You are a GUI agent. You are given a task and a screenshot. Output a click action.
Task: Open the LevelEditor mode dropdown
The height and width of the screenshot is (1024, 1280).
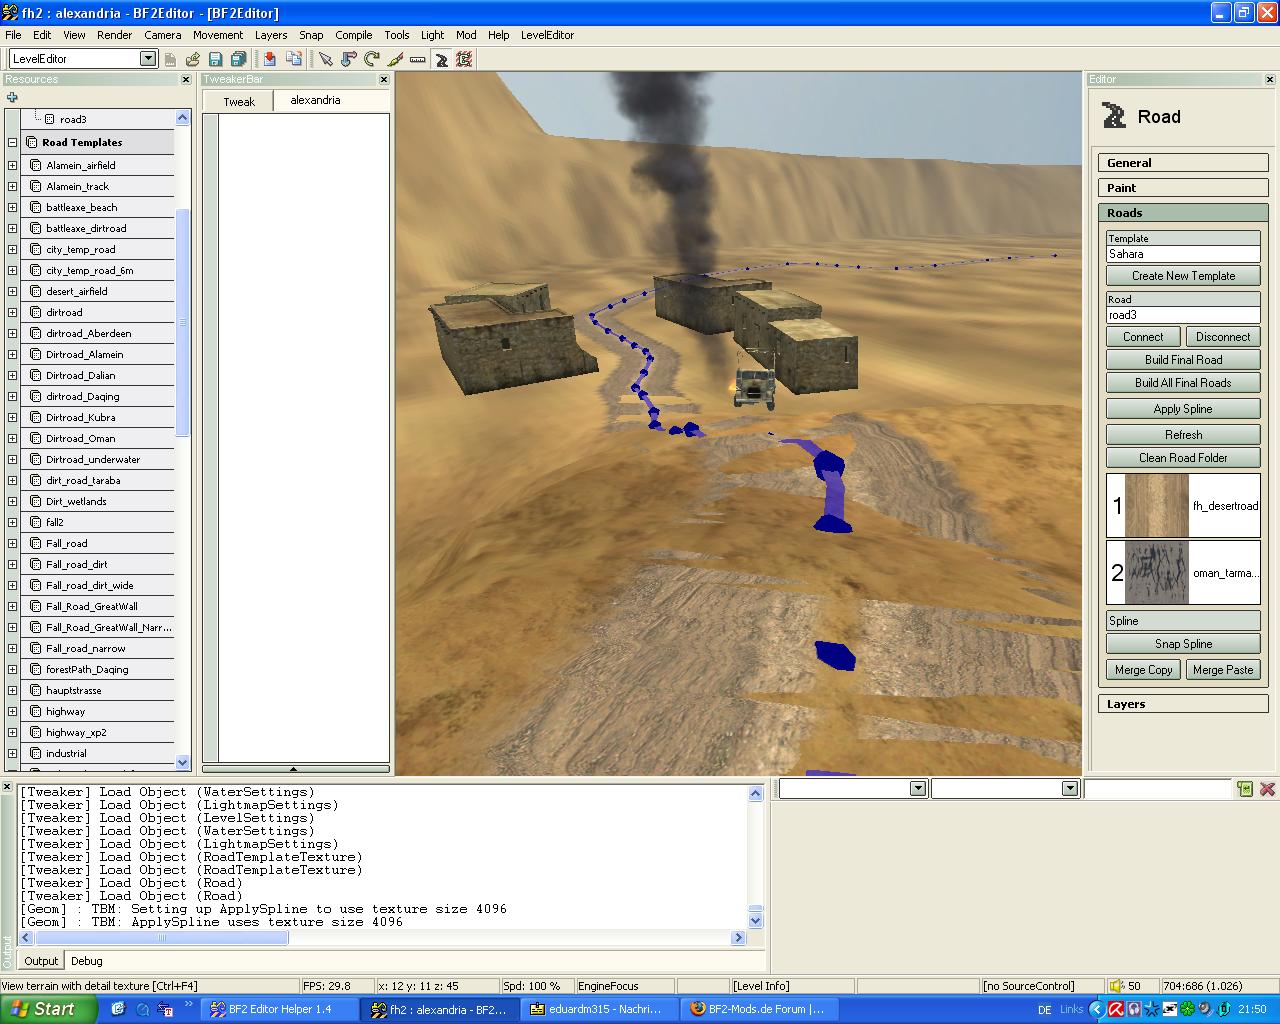coord(148,59)
